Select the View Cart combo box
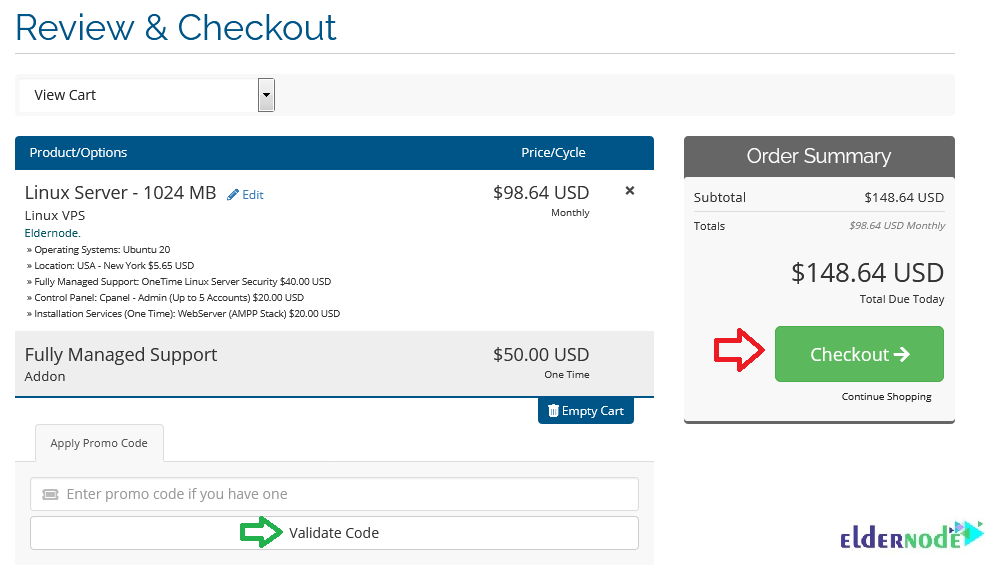This screenshot has width=1007, height=567. (x=147, y=95)
